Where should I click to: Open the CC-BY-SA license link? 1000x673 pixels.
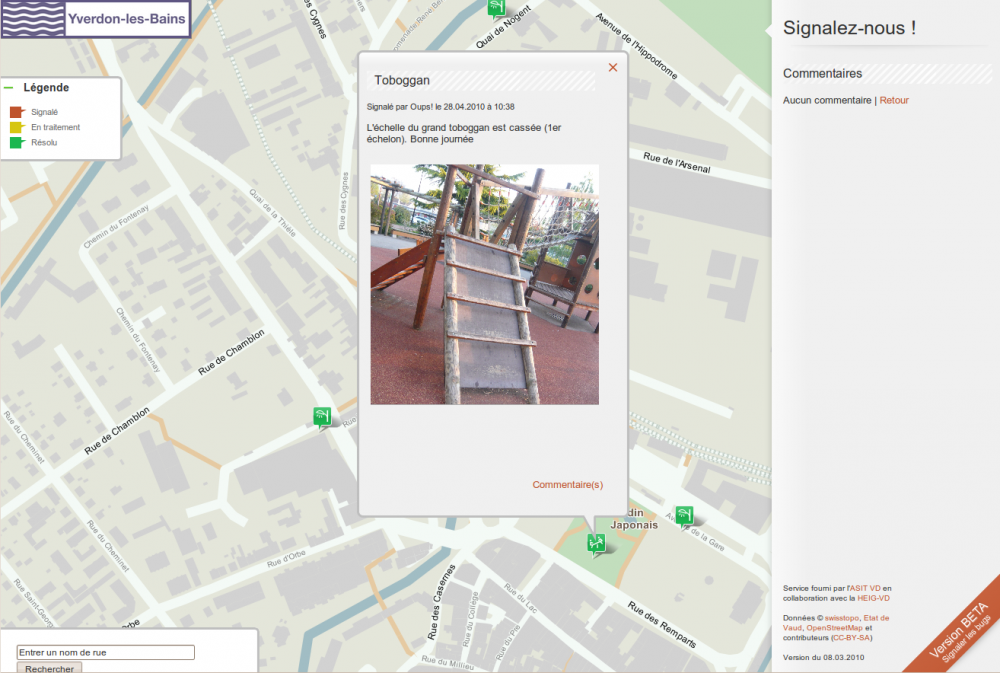point(851,638)
